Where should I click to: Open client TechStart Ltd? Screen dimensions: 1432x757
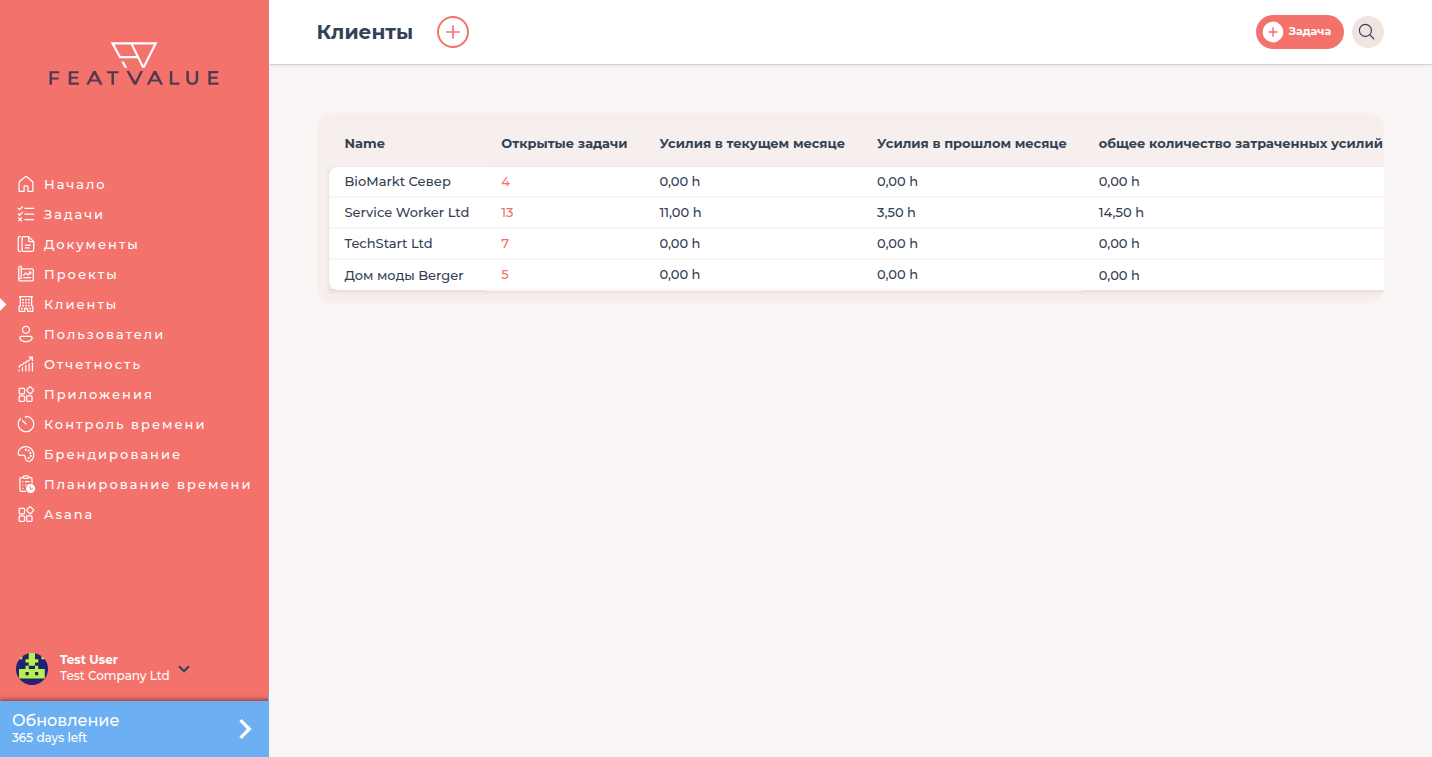click(x=388, y=244)
